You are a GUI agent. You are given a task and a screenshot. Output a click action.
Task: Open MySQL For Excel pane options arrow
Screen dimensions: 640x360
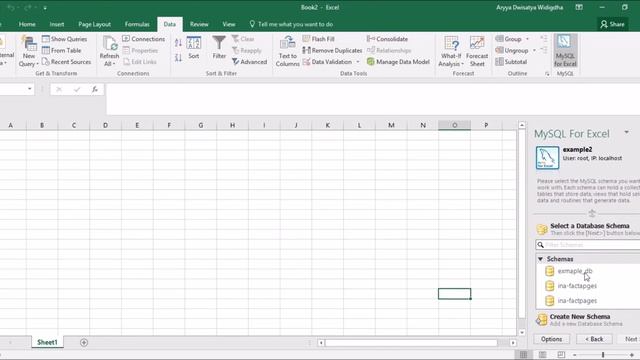click(x=627, y=132)
